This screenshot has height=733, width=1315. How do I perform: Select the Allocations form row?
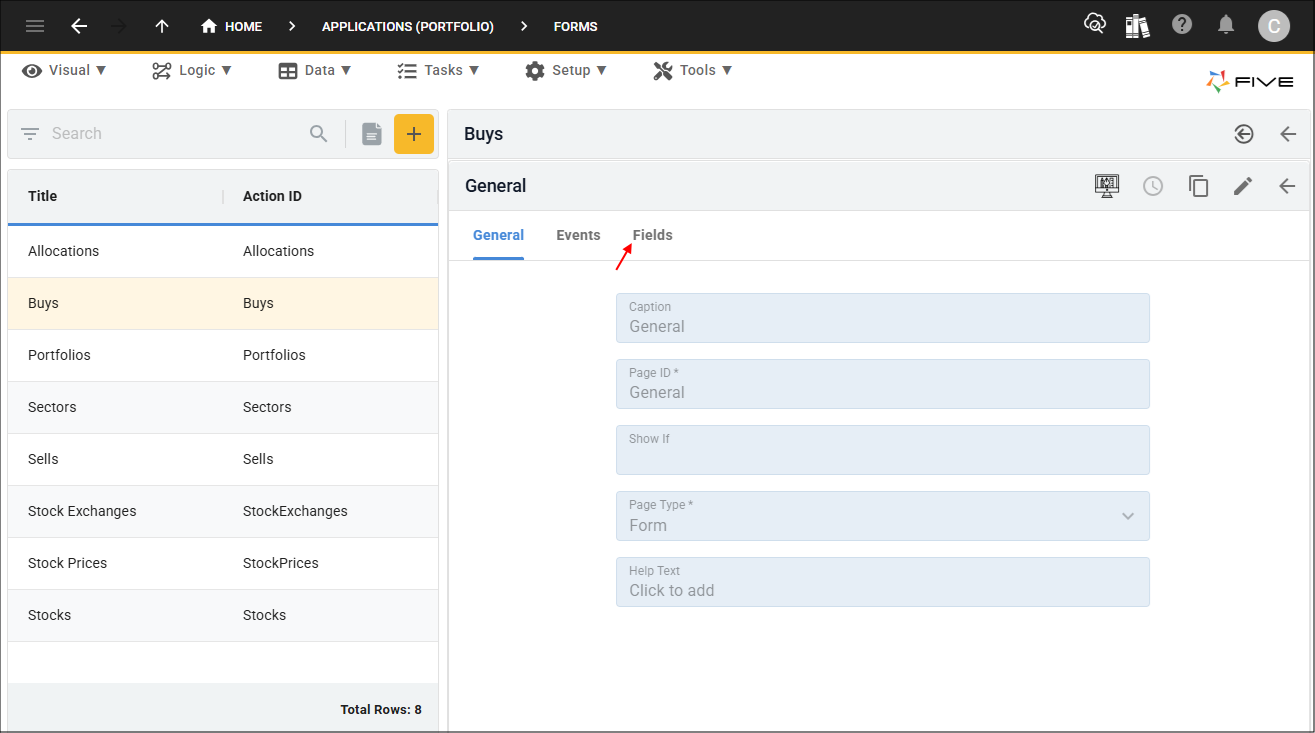(x=223, y=251)
